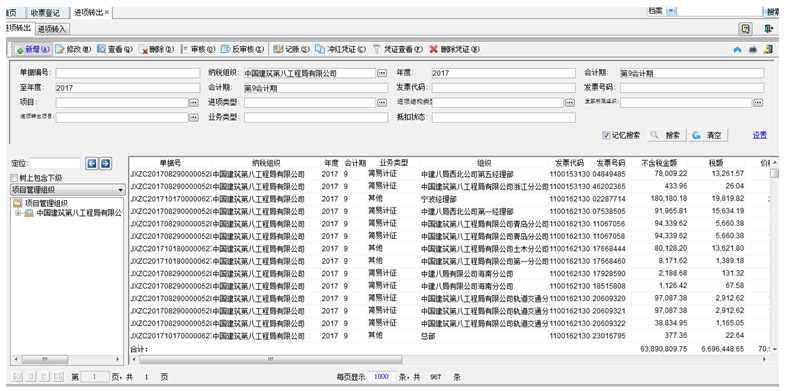Click the 新增 (add new) toolbar button
788x391 pixels.
[33, 49]
